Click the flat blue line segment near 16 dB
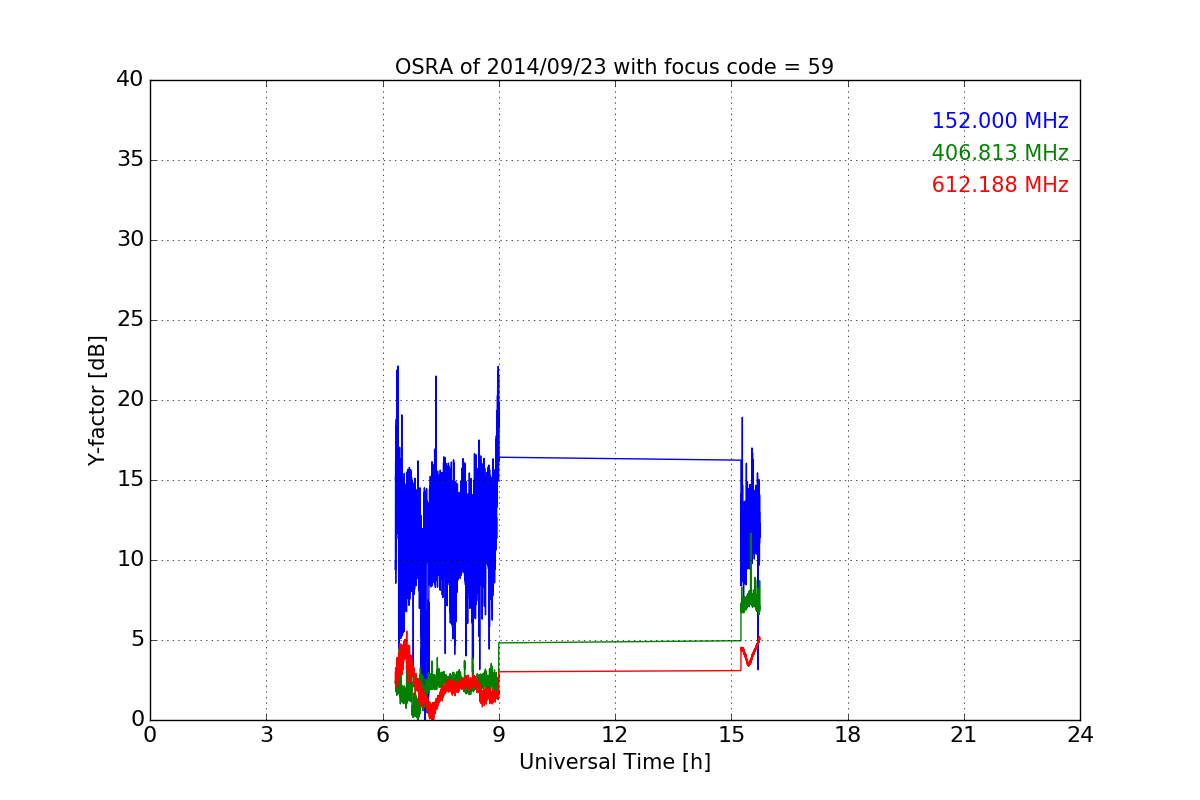The height and width of the screenshot is (800, 1200). pyautogui.click(x=620, y=459)
